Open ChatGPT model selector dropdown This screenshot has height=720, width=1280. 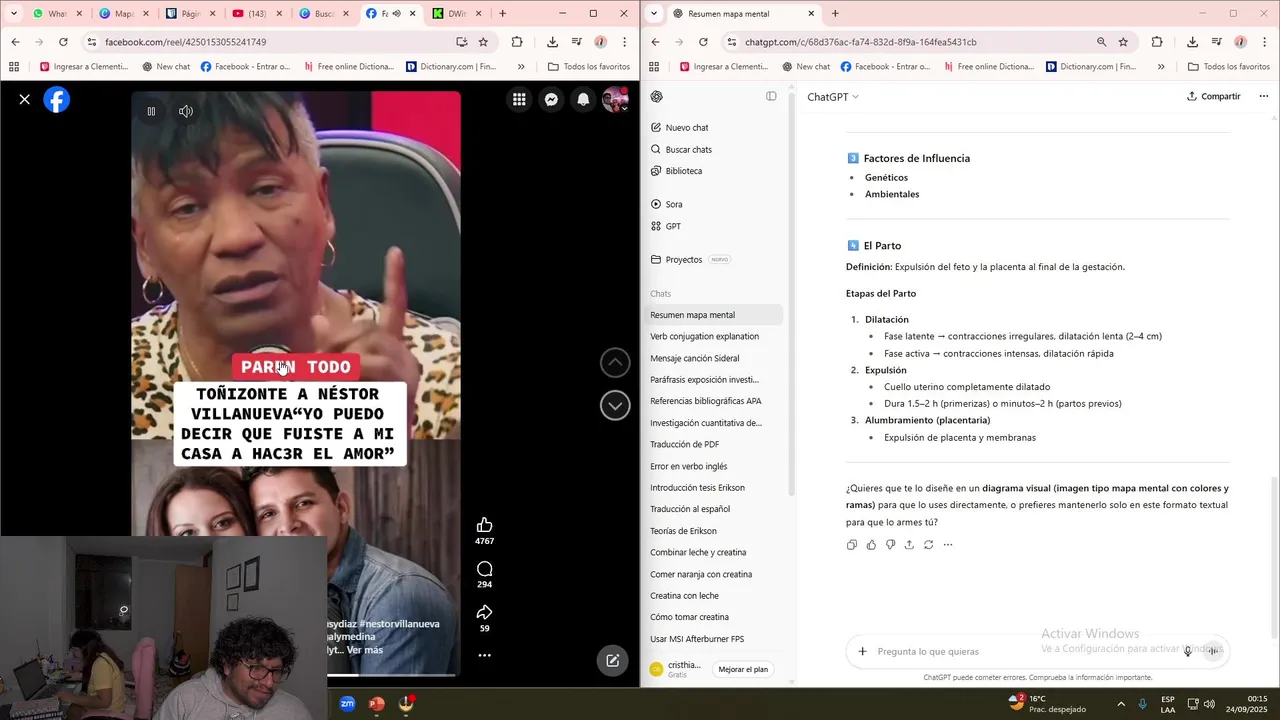coord(833,97)
